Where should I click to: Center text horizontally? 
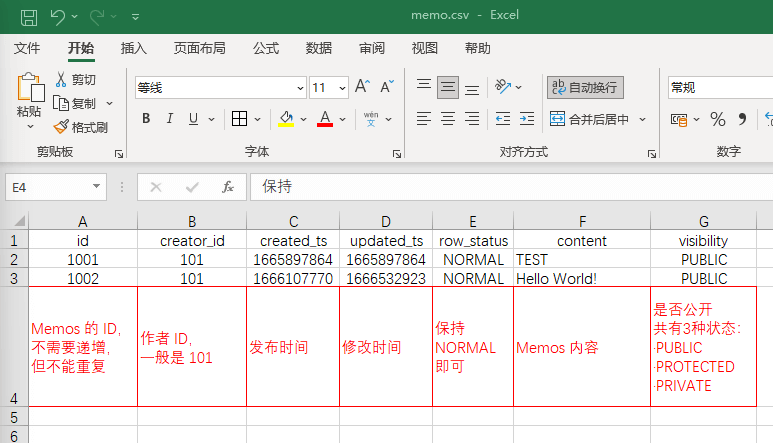[x=448, y=119]
